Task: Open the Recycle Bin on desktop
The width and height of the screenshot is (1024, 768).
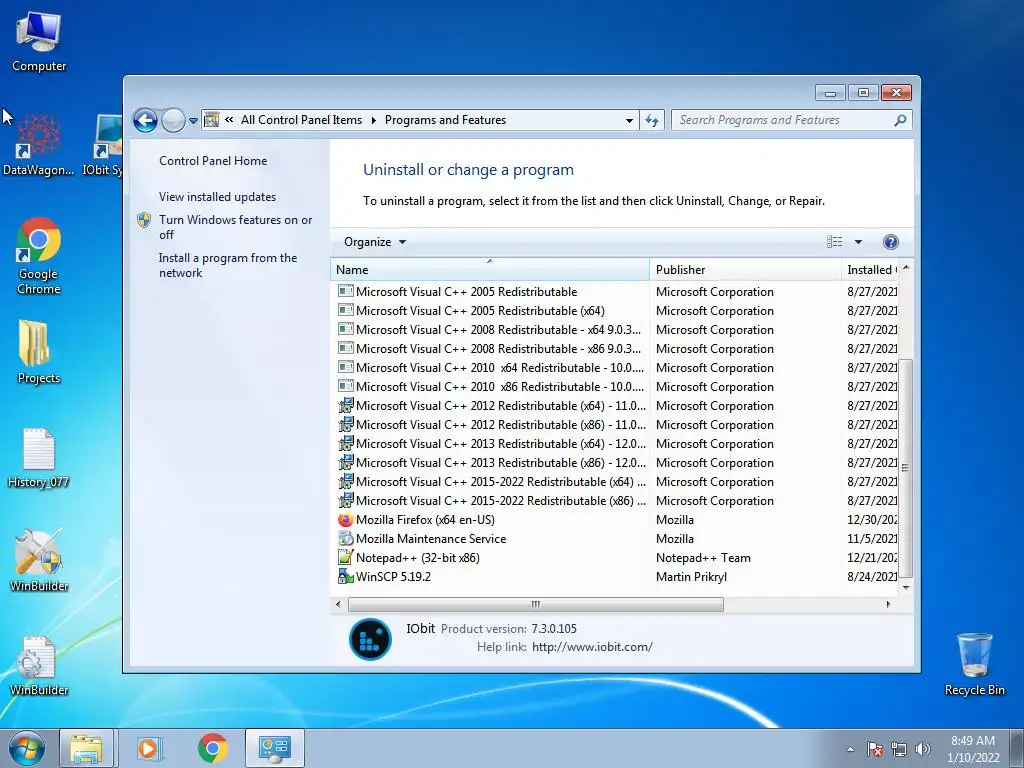Action: [974, 664]
